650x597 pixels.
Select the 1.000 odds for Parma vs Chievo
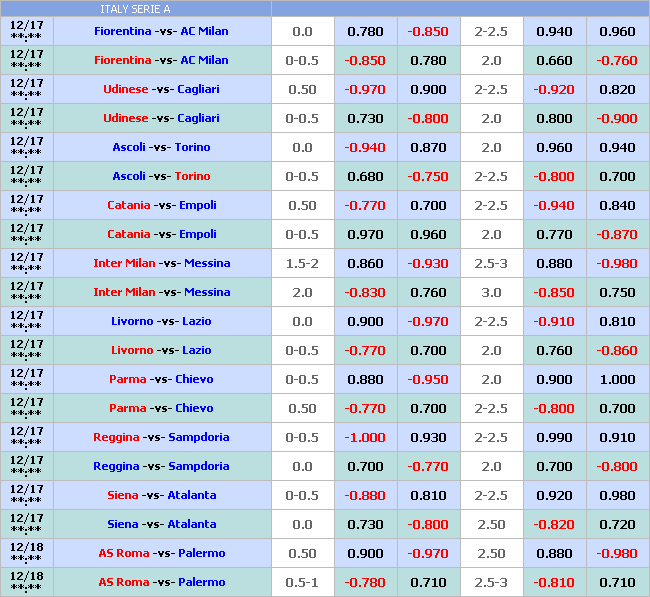point(617,380)
